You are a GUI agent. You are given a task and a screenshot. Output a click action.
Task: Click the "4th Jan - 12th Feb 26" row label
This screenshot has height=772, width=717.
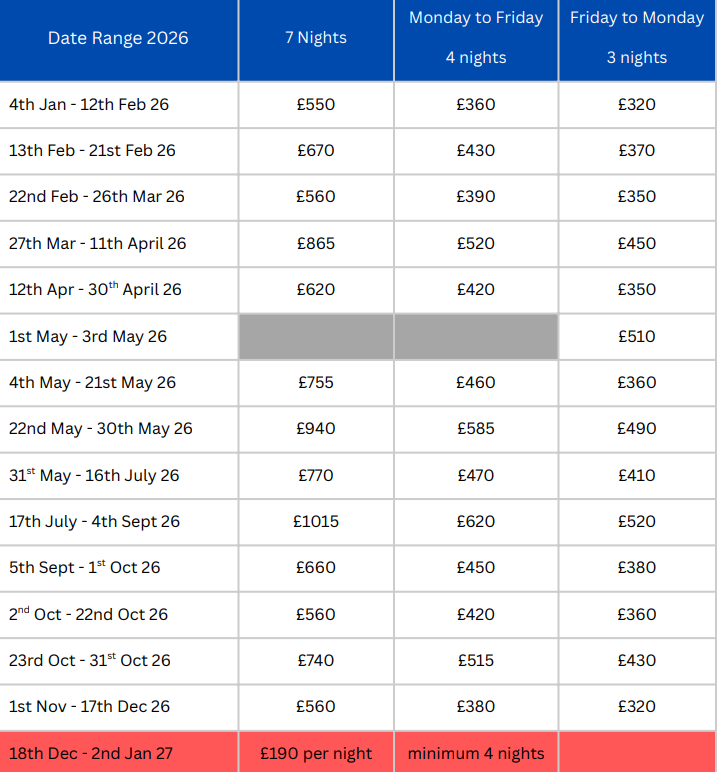[89, 104]
